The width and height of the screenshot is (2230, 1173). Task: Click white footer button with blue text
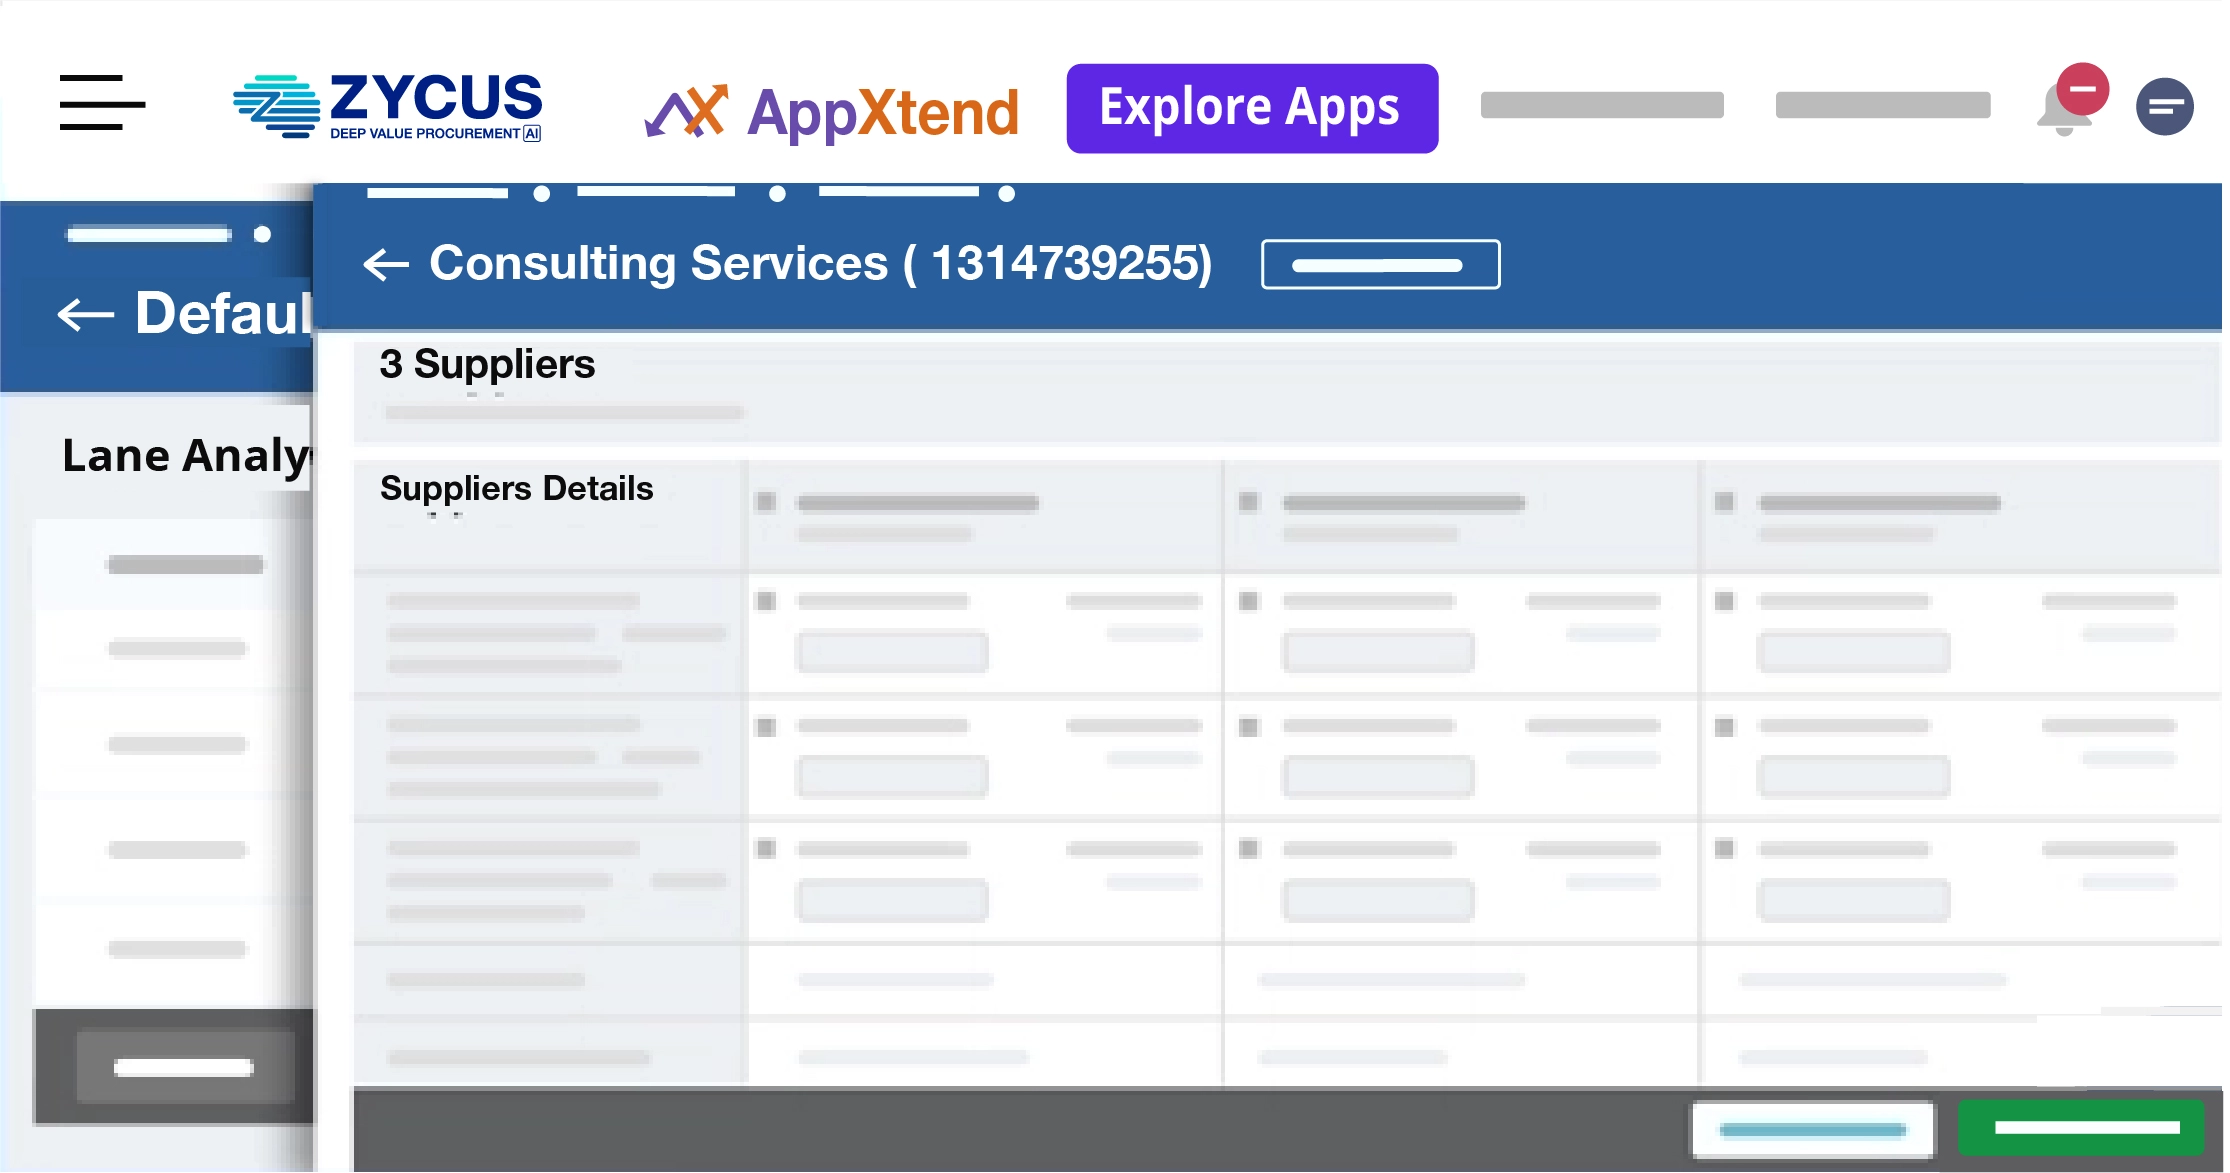coord(1812,1130)
